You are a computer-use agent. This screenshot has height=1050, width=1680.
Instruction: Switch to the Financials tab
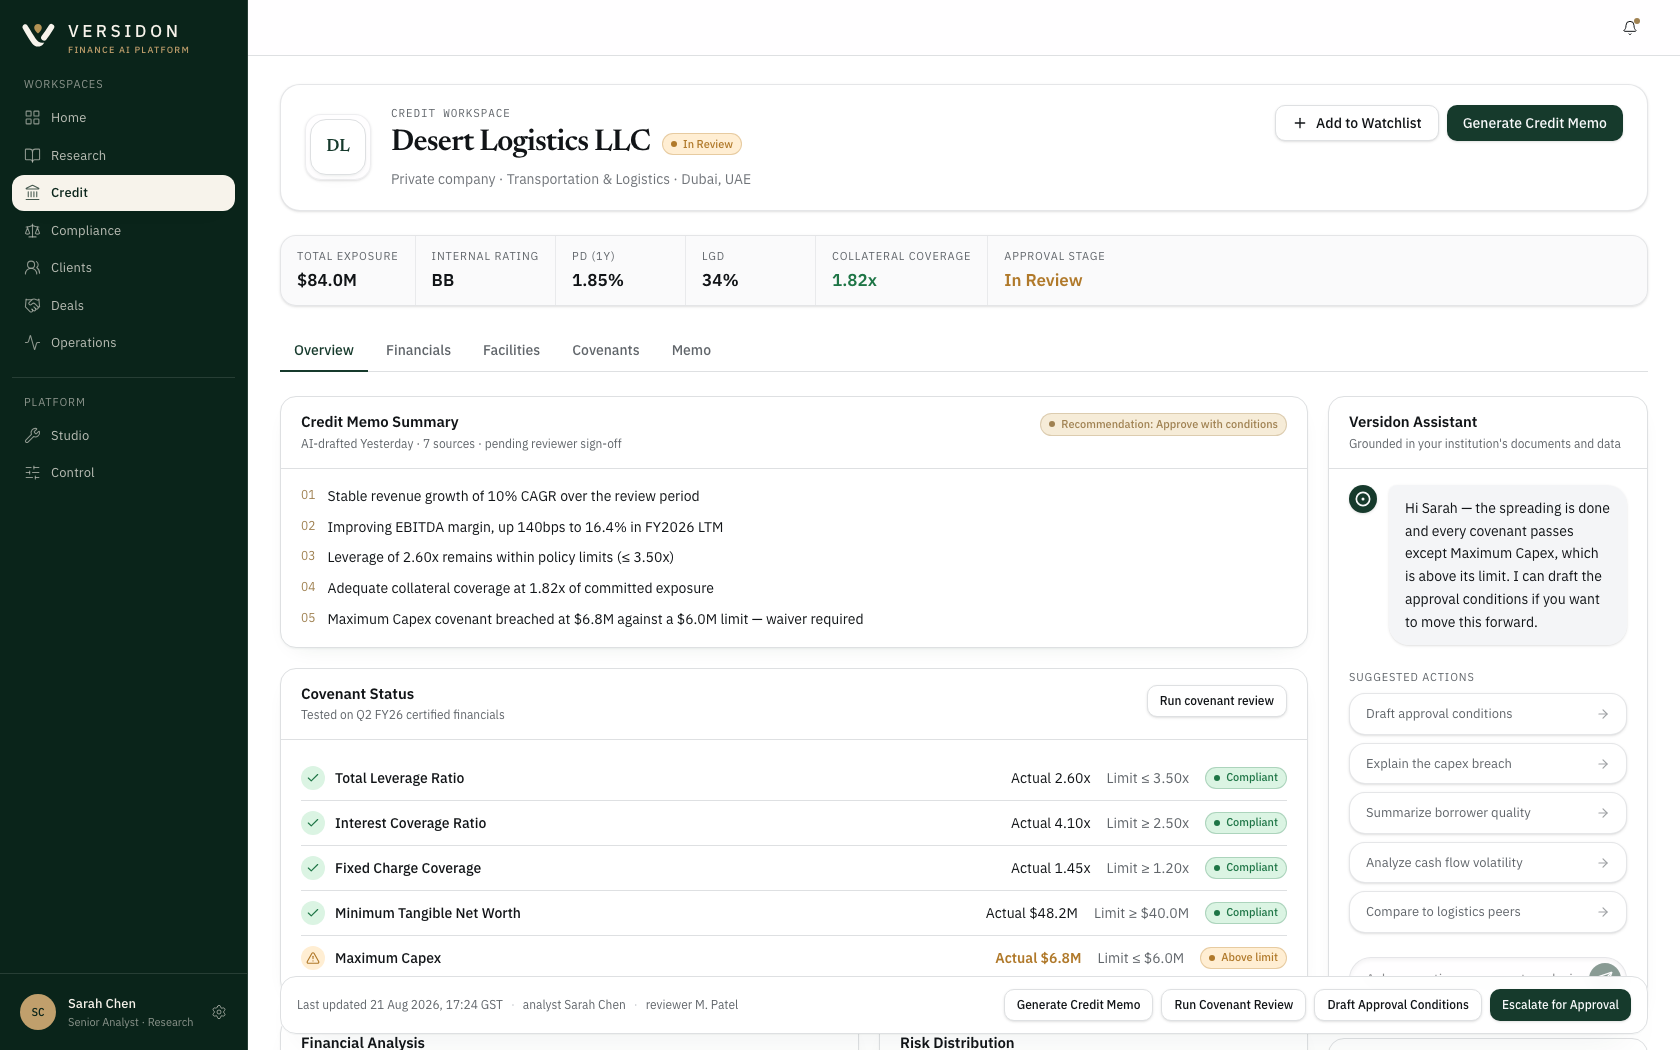(x=418, y=350)
